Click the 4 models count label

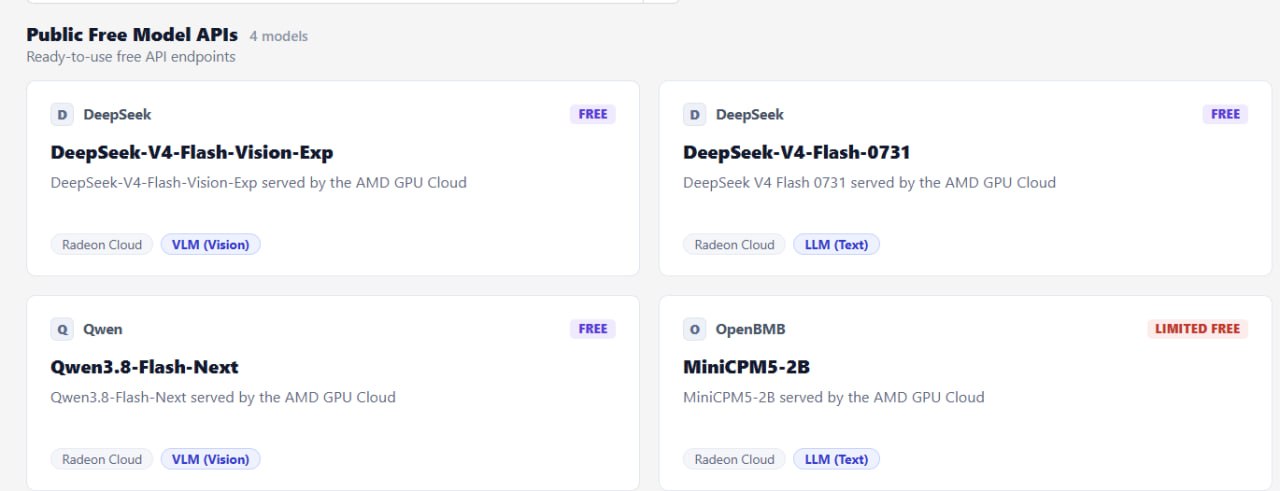(x=279, y=36)
